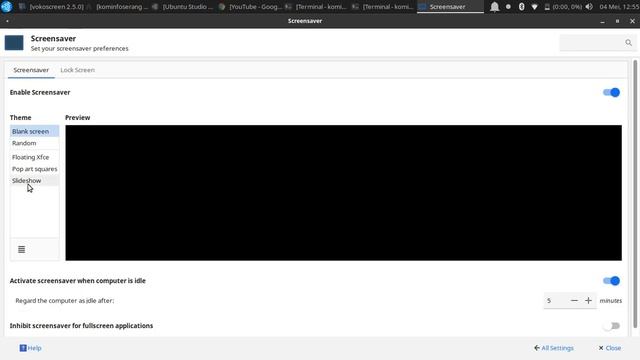This screenshot has width=640, height=360.
Task: Enable Inhibit screensaver for fullscreen applications
Action: 611,326
